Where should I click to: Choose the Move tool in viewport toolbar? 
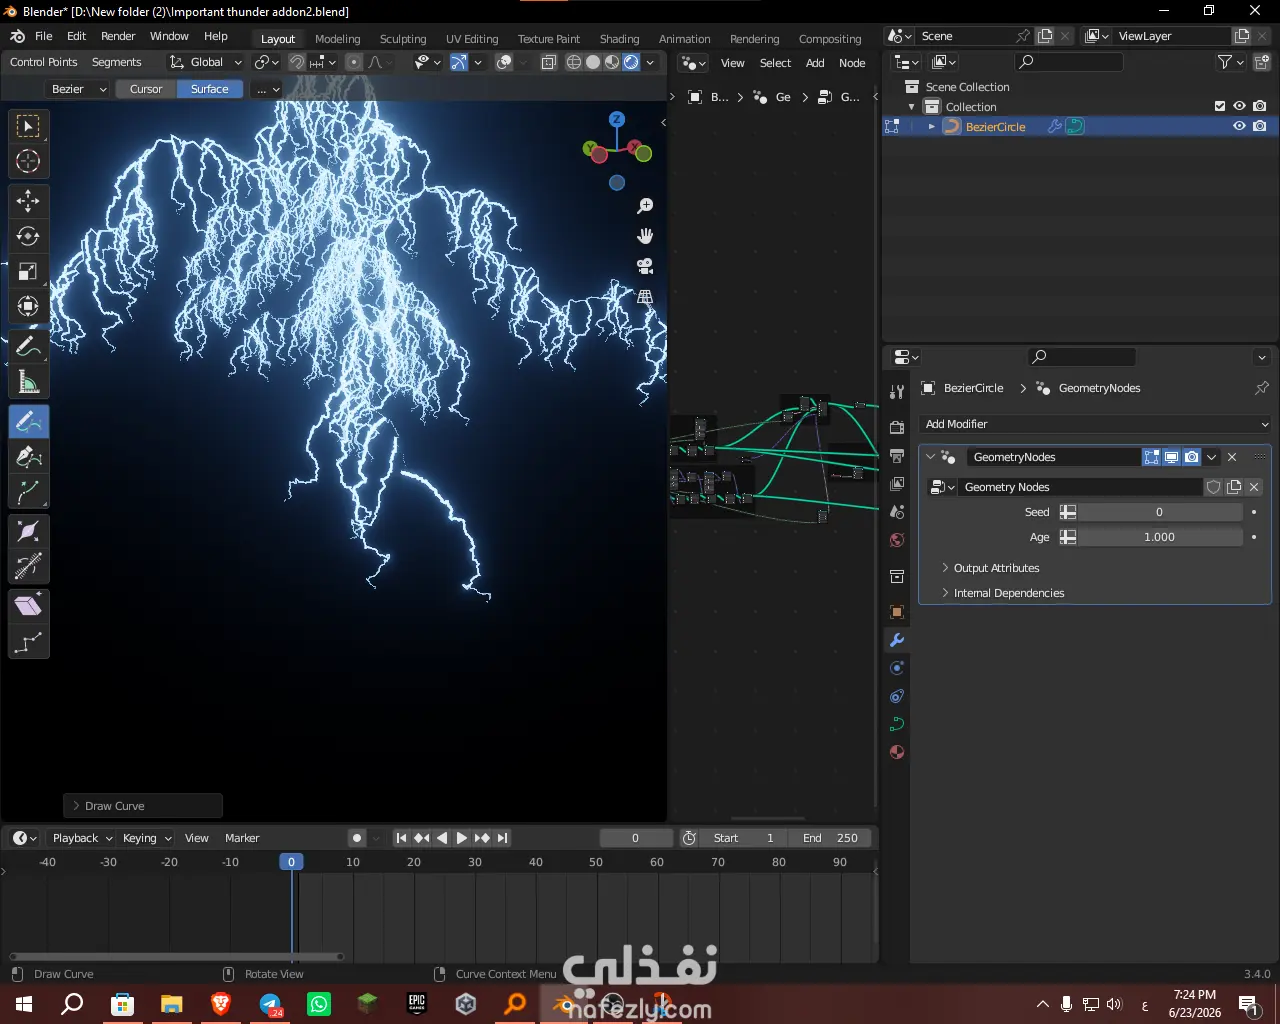point(28,201)
